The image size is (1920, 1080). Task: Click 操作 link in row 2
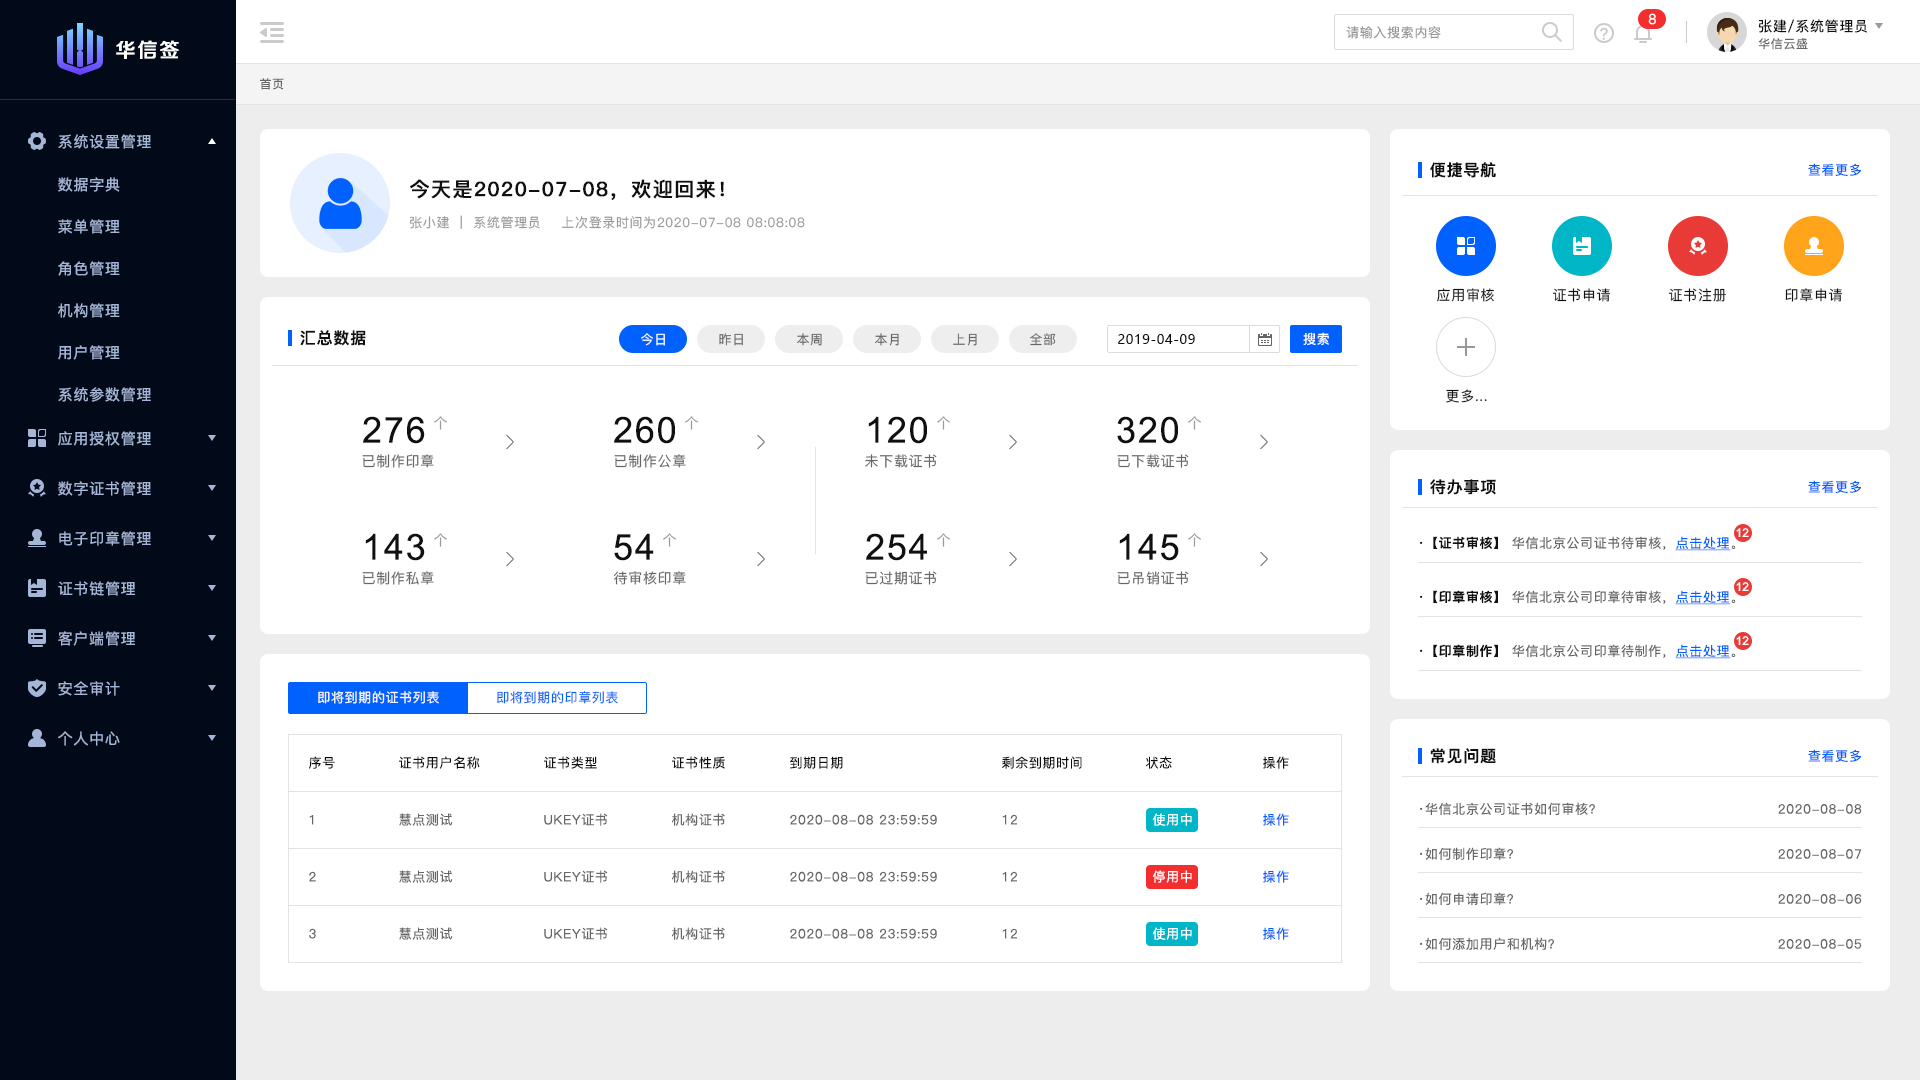(x=1276, y=877)
